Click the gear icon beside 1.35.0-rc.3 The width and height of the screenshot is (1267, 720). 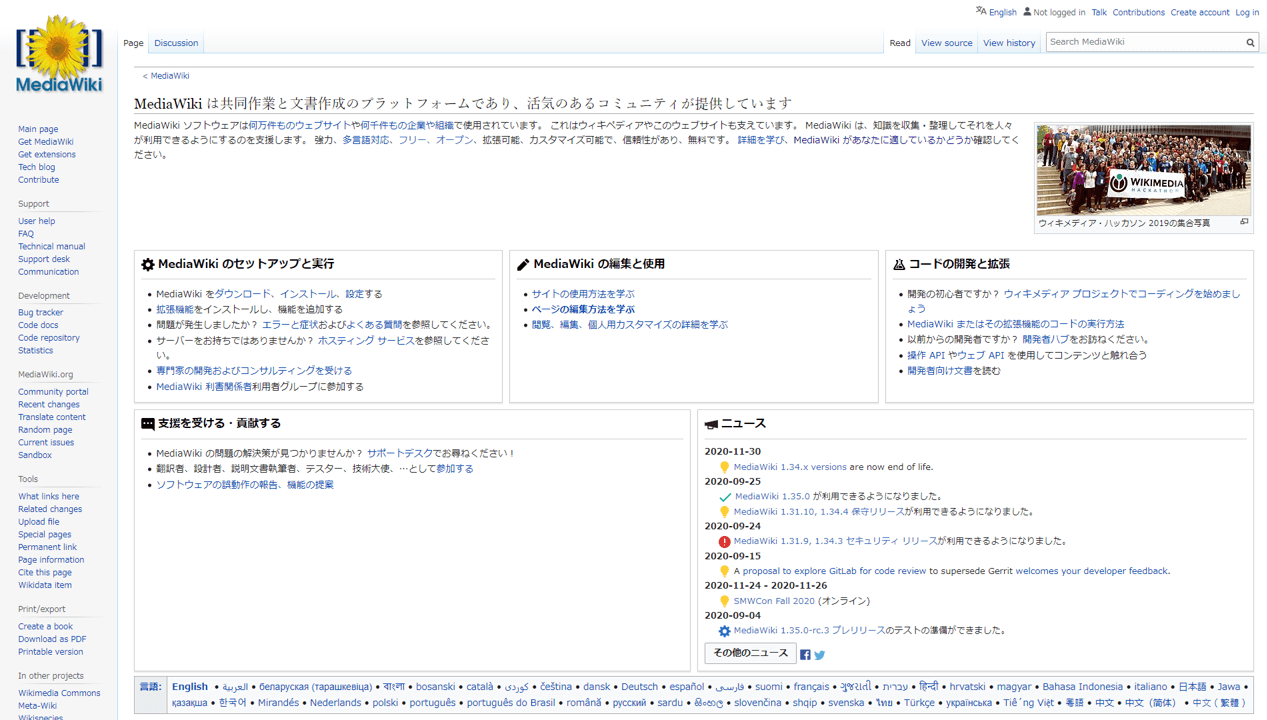724,631
